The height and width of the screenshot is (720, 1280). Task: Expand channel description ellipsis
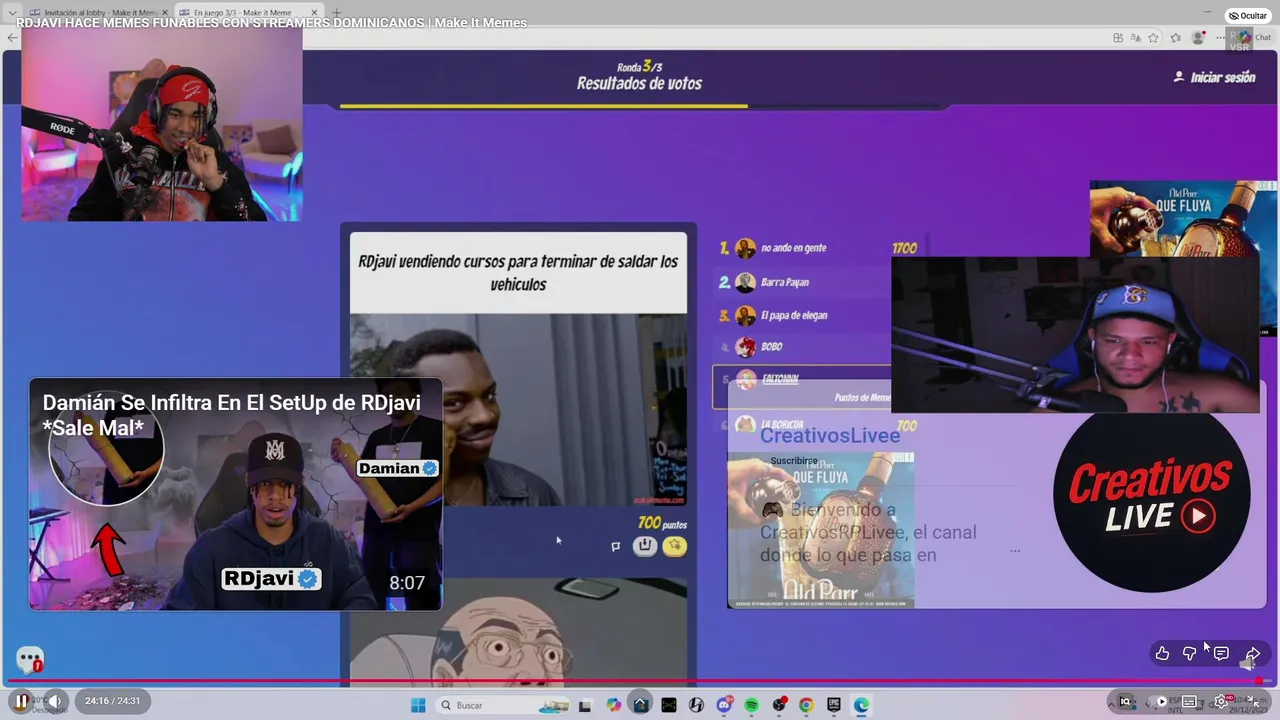point(1015,550)
